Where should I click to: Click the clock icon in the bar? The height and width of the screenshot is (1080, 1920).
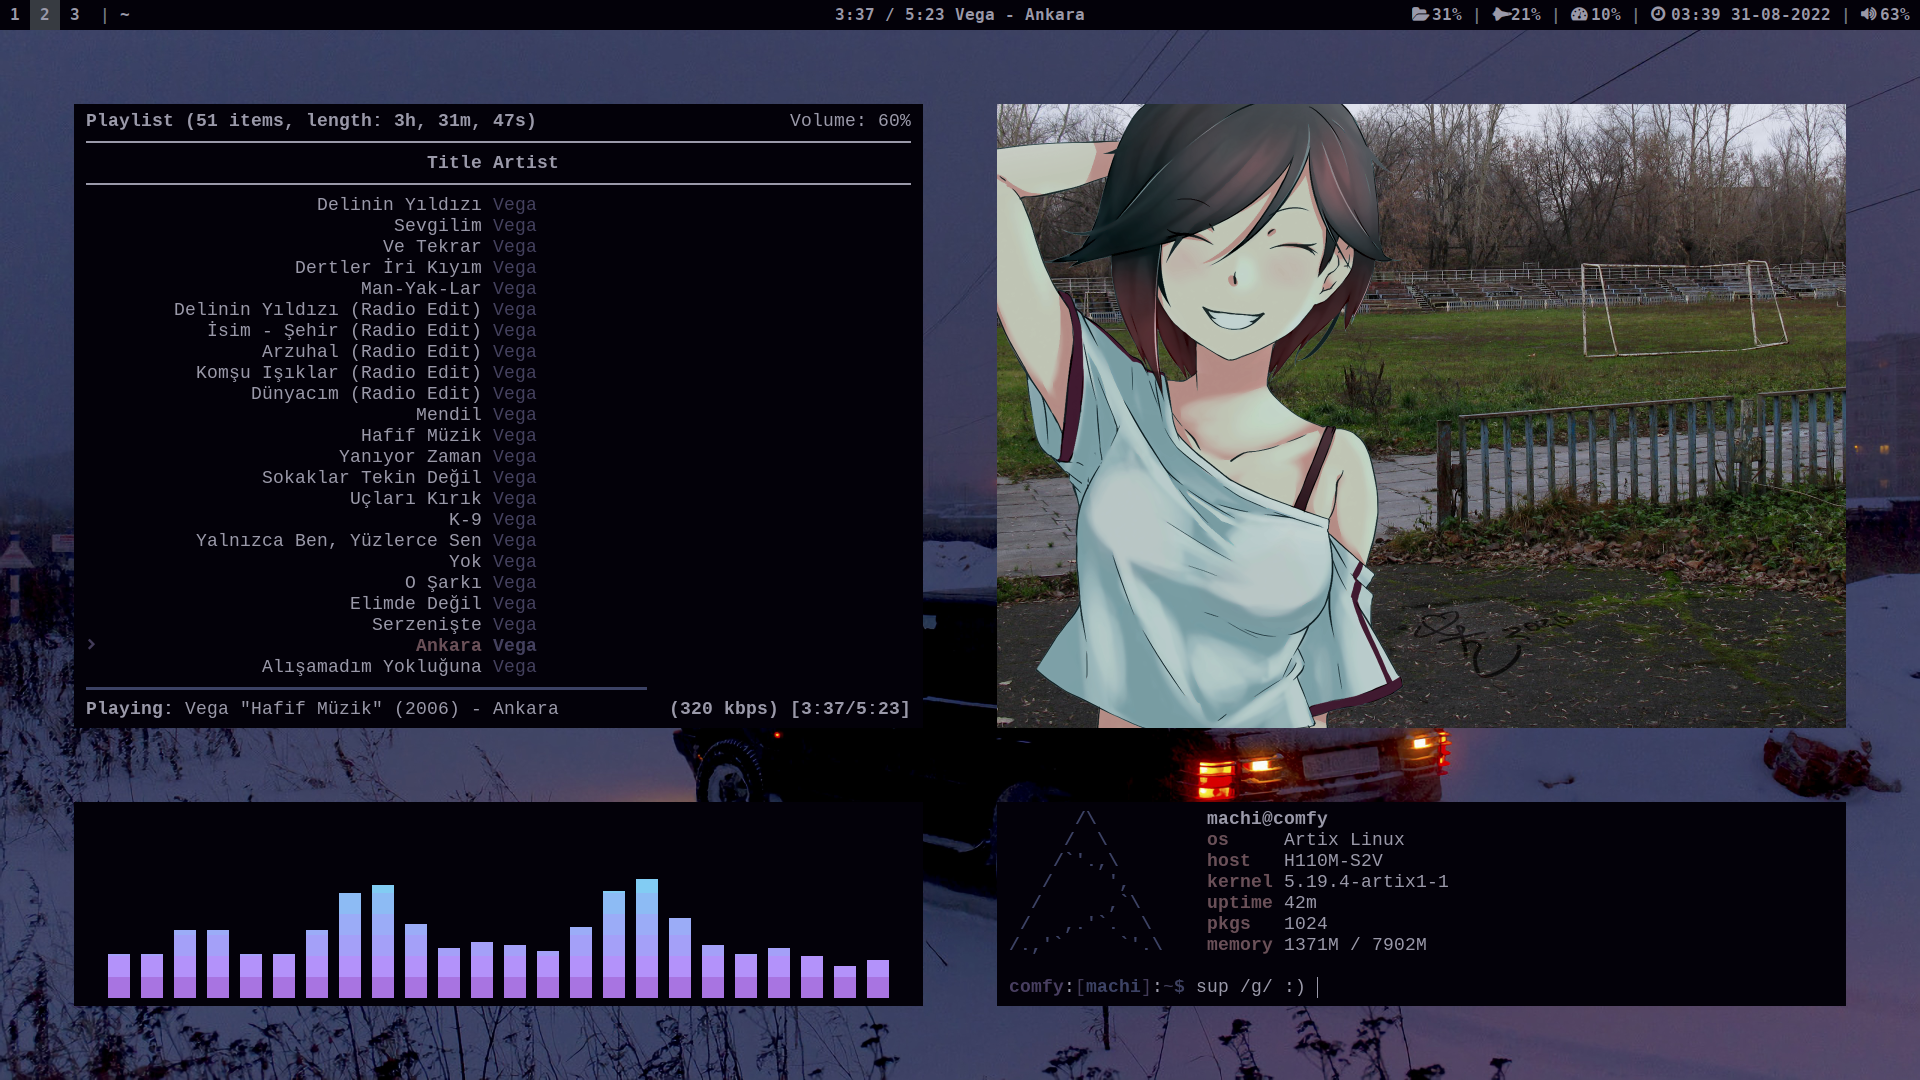click(x=1658, y=15)
